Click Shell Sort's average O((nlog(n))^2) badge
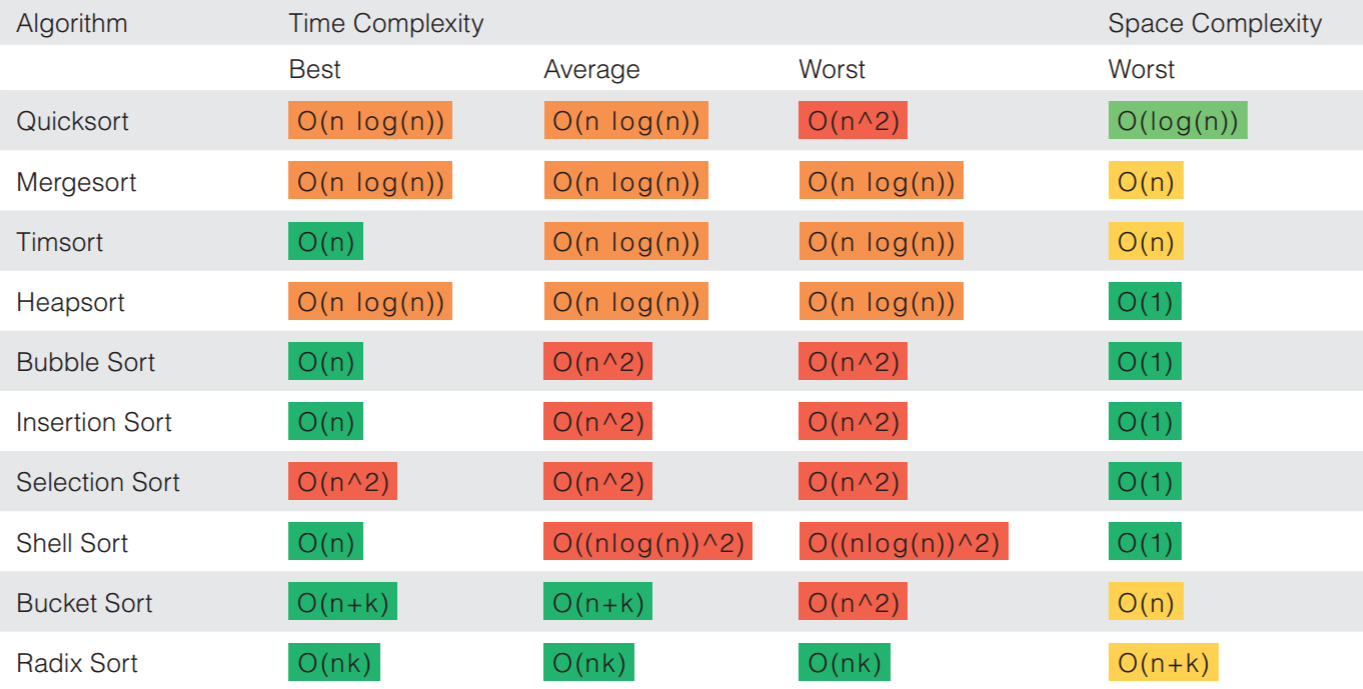 click(x=648, y=543)
